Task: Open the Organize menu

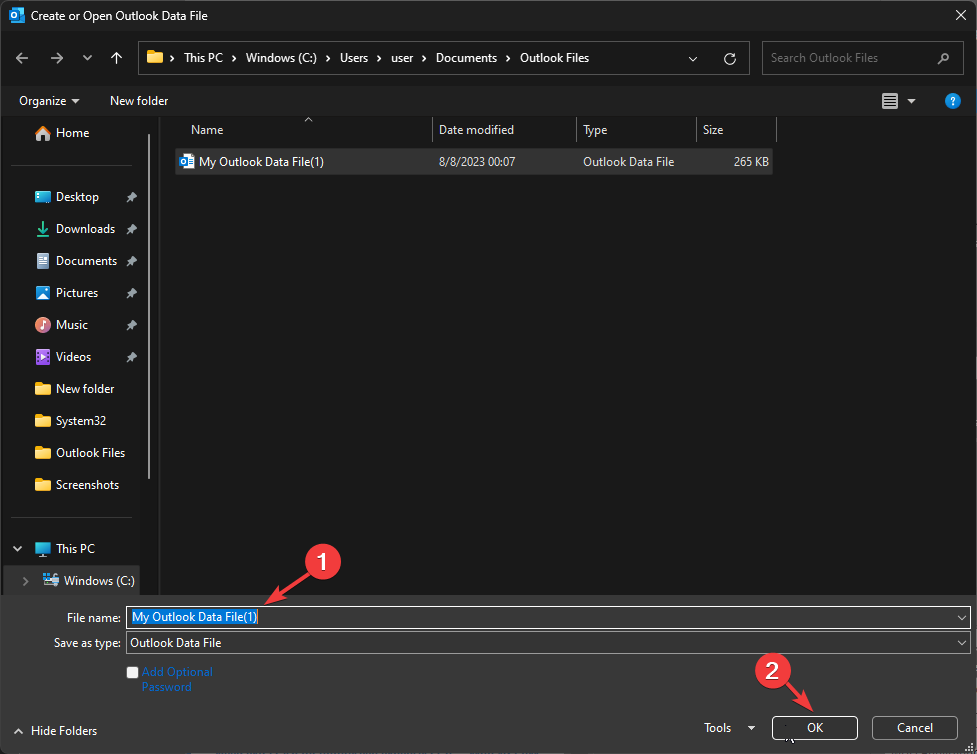Action: point(48,100)
